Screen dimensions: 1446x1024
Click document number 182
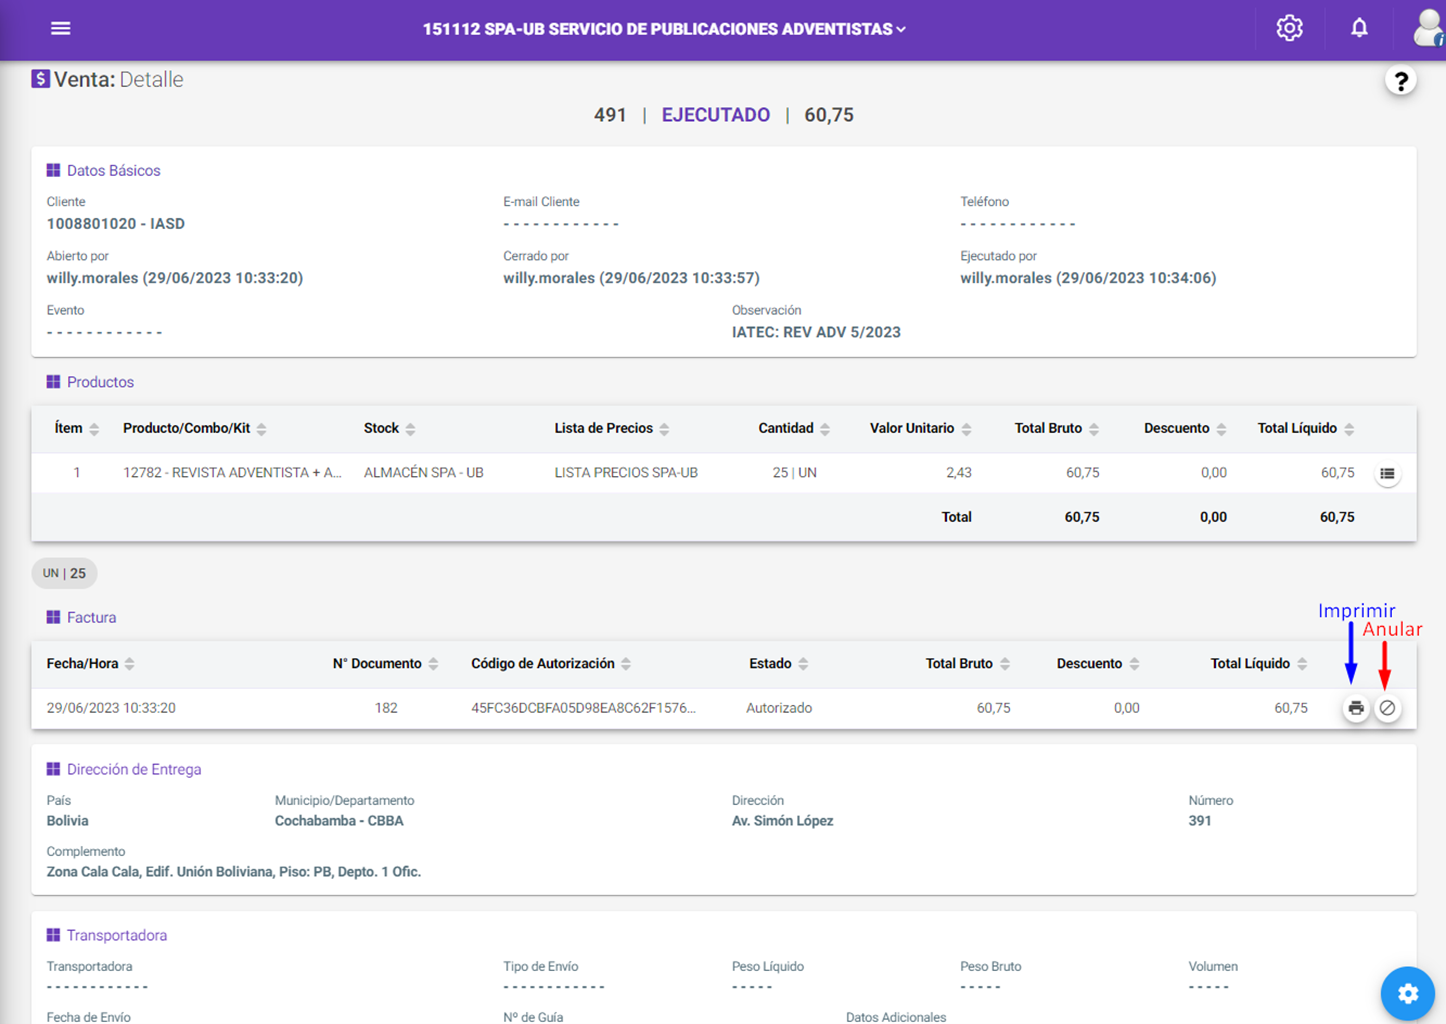point(386,708)
